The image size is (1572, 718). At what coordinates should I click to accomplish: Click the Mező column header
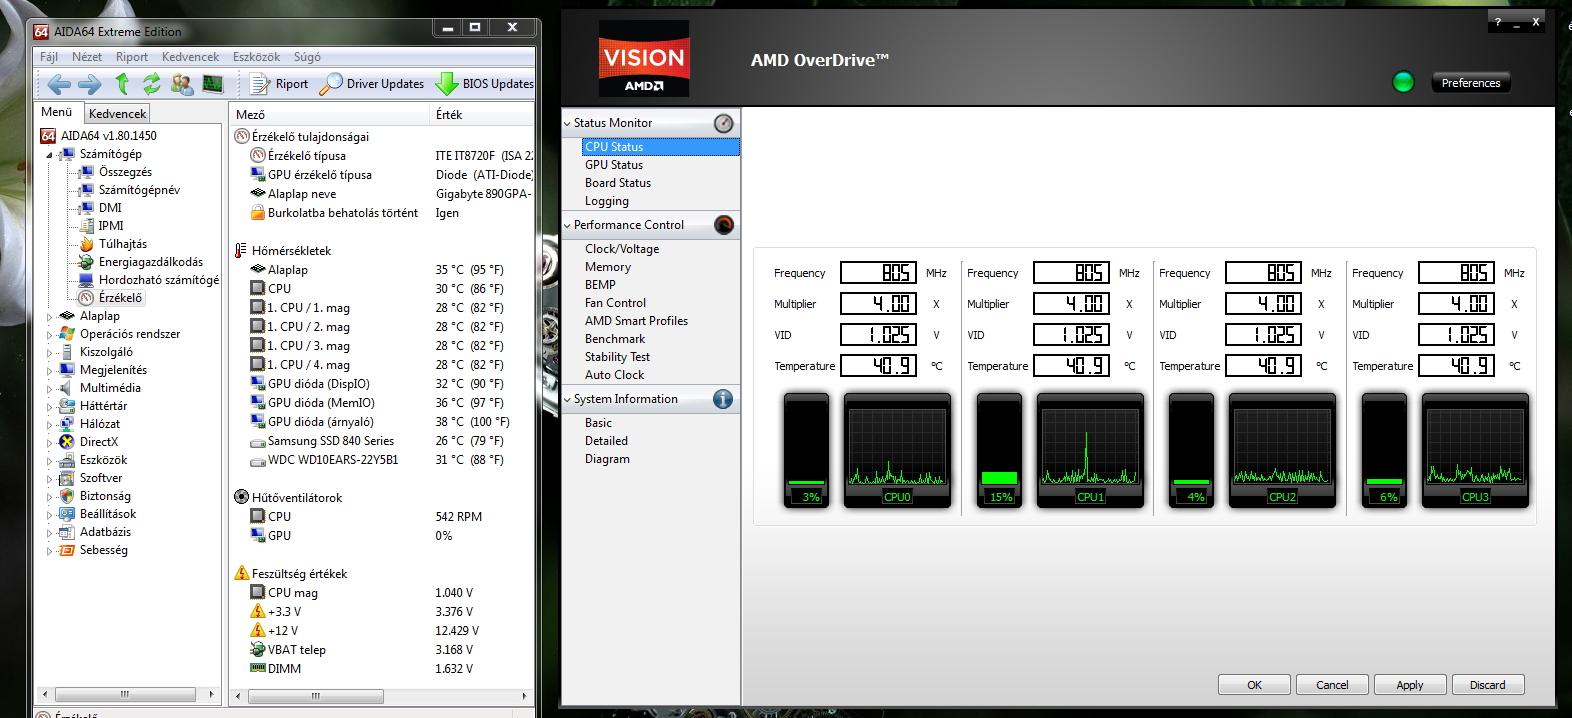point(330,115)
